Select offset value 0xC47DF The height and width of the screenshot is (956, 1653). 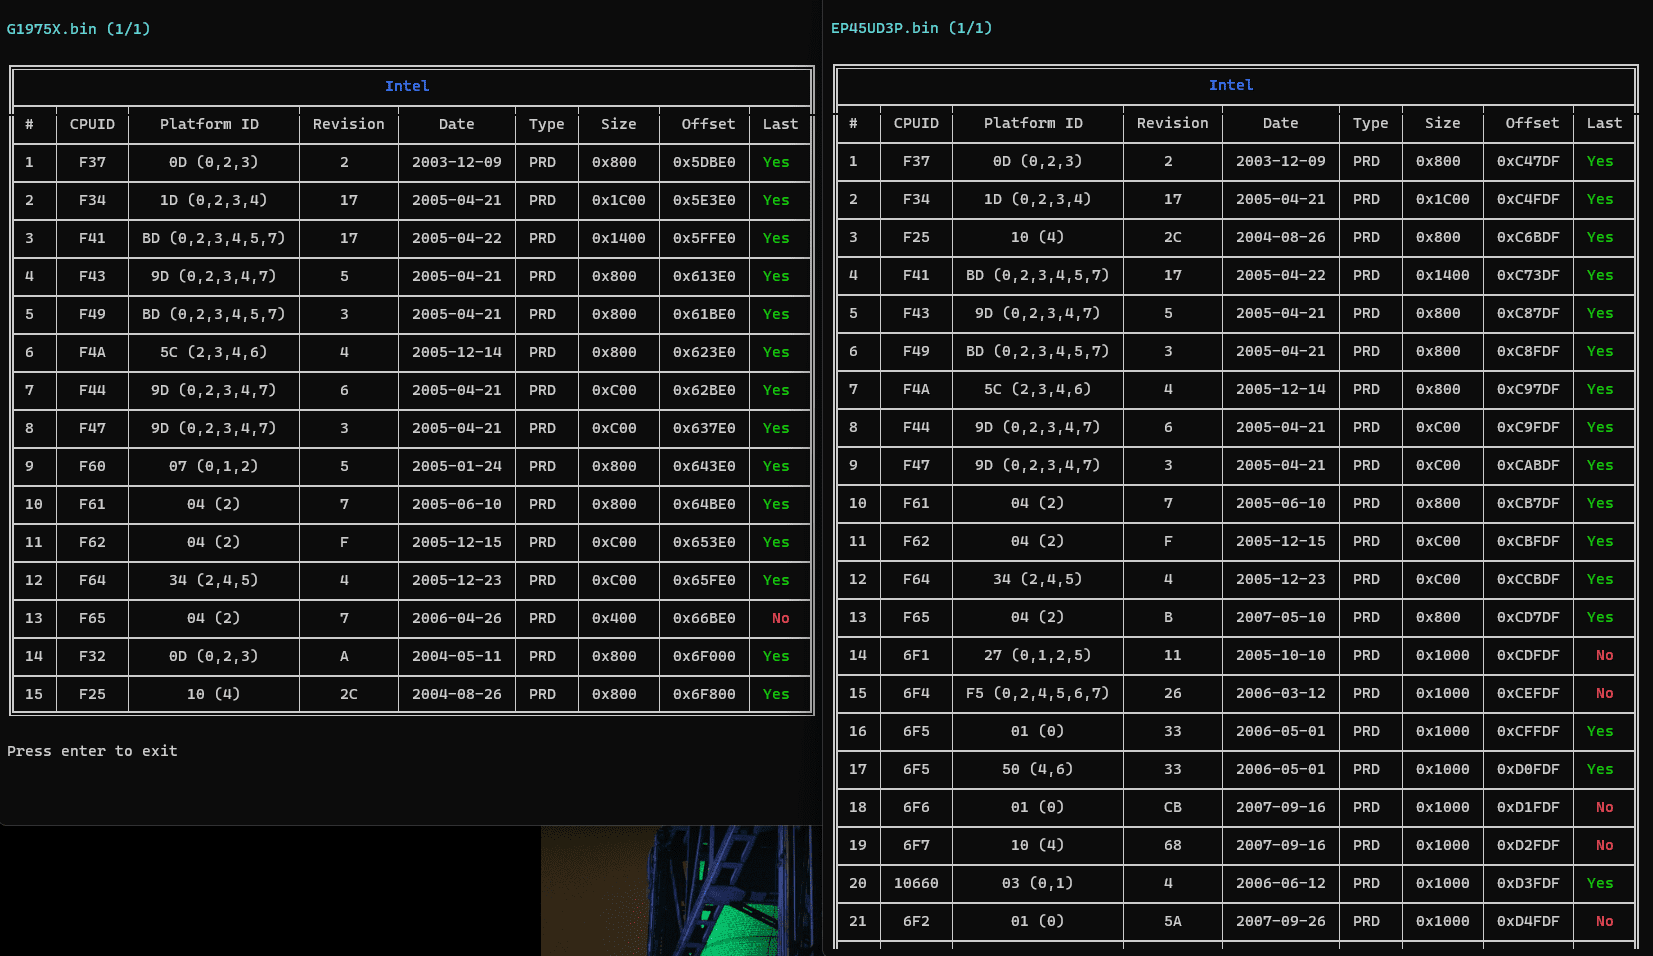[x=1528, y=161]
